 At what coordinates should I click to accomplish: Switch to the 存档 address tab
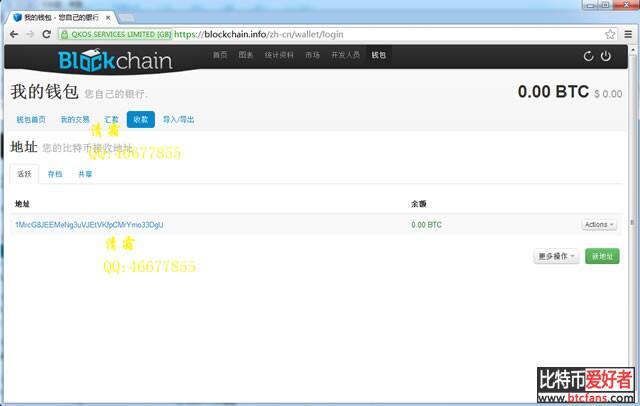[x=55, y=174]
